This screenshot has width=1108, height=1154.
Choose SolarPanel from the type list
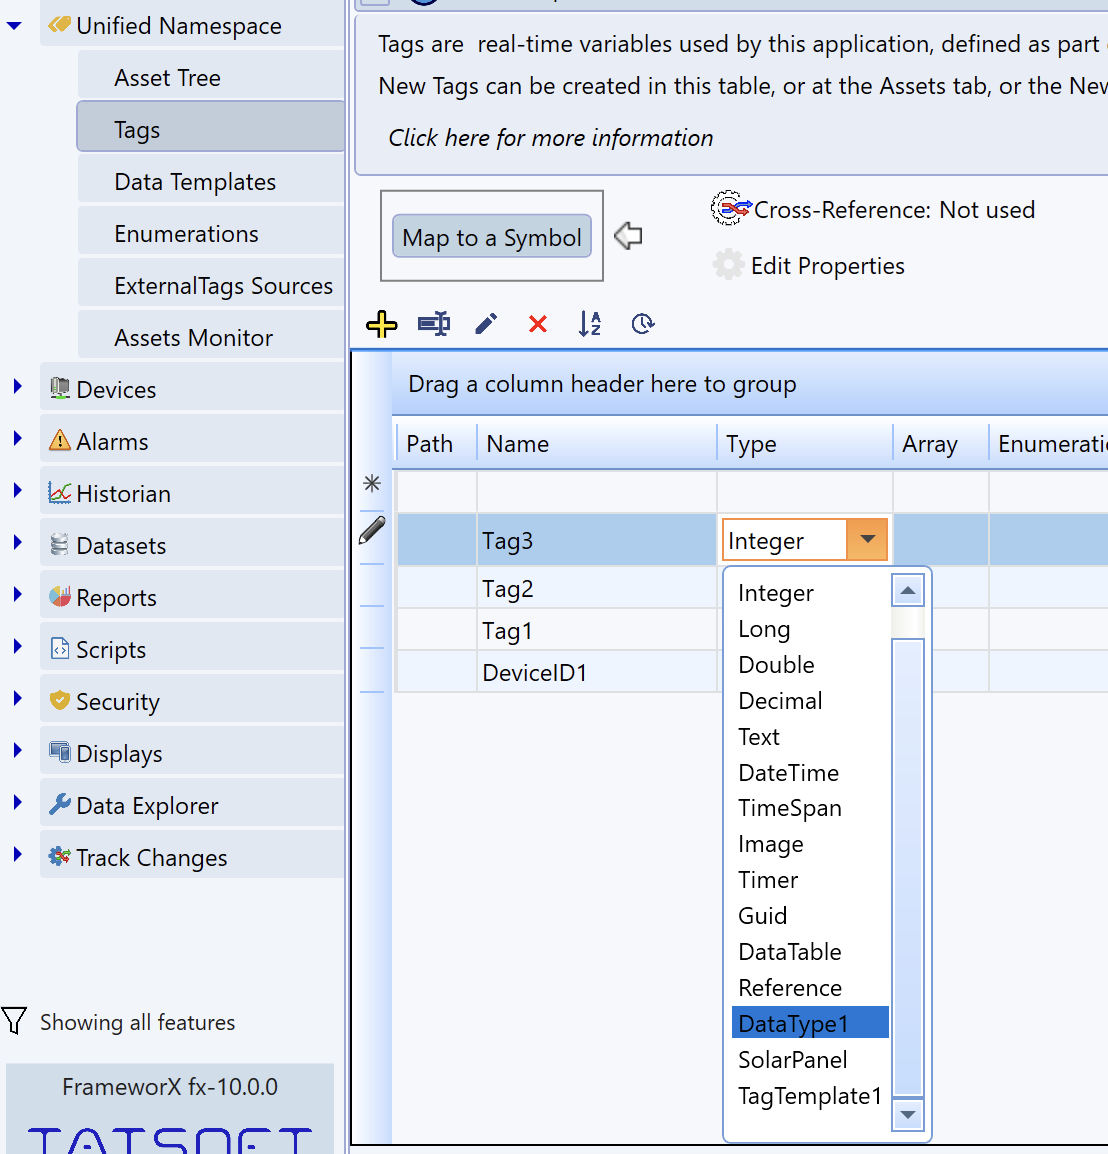coord(792,1060)
